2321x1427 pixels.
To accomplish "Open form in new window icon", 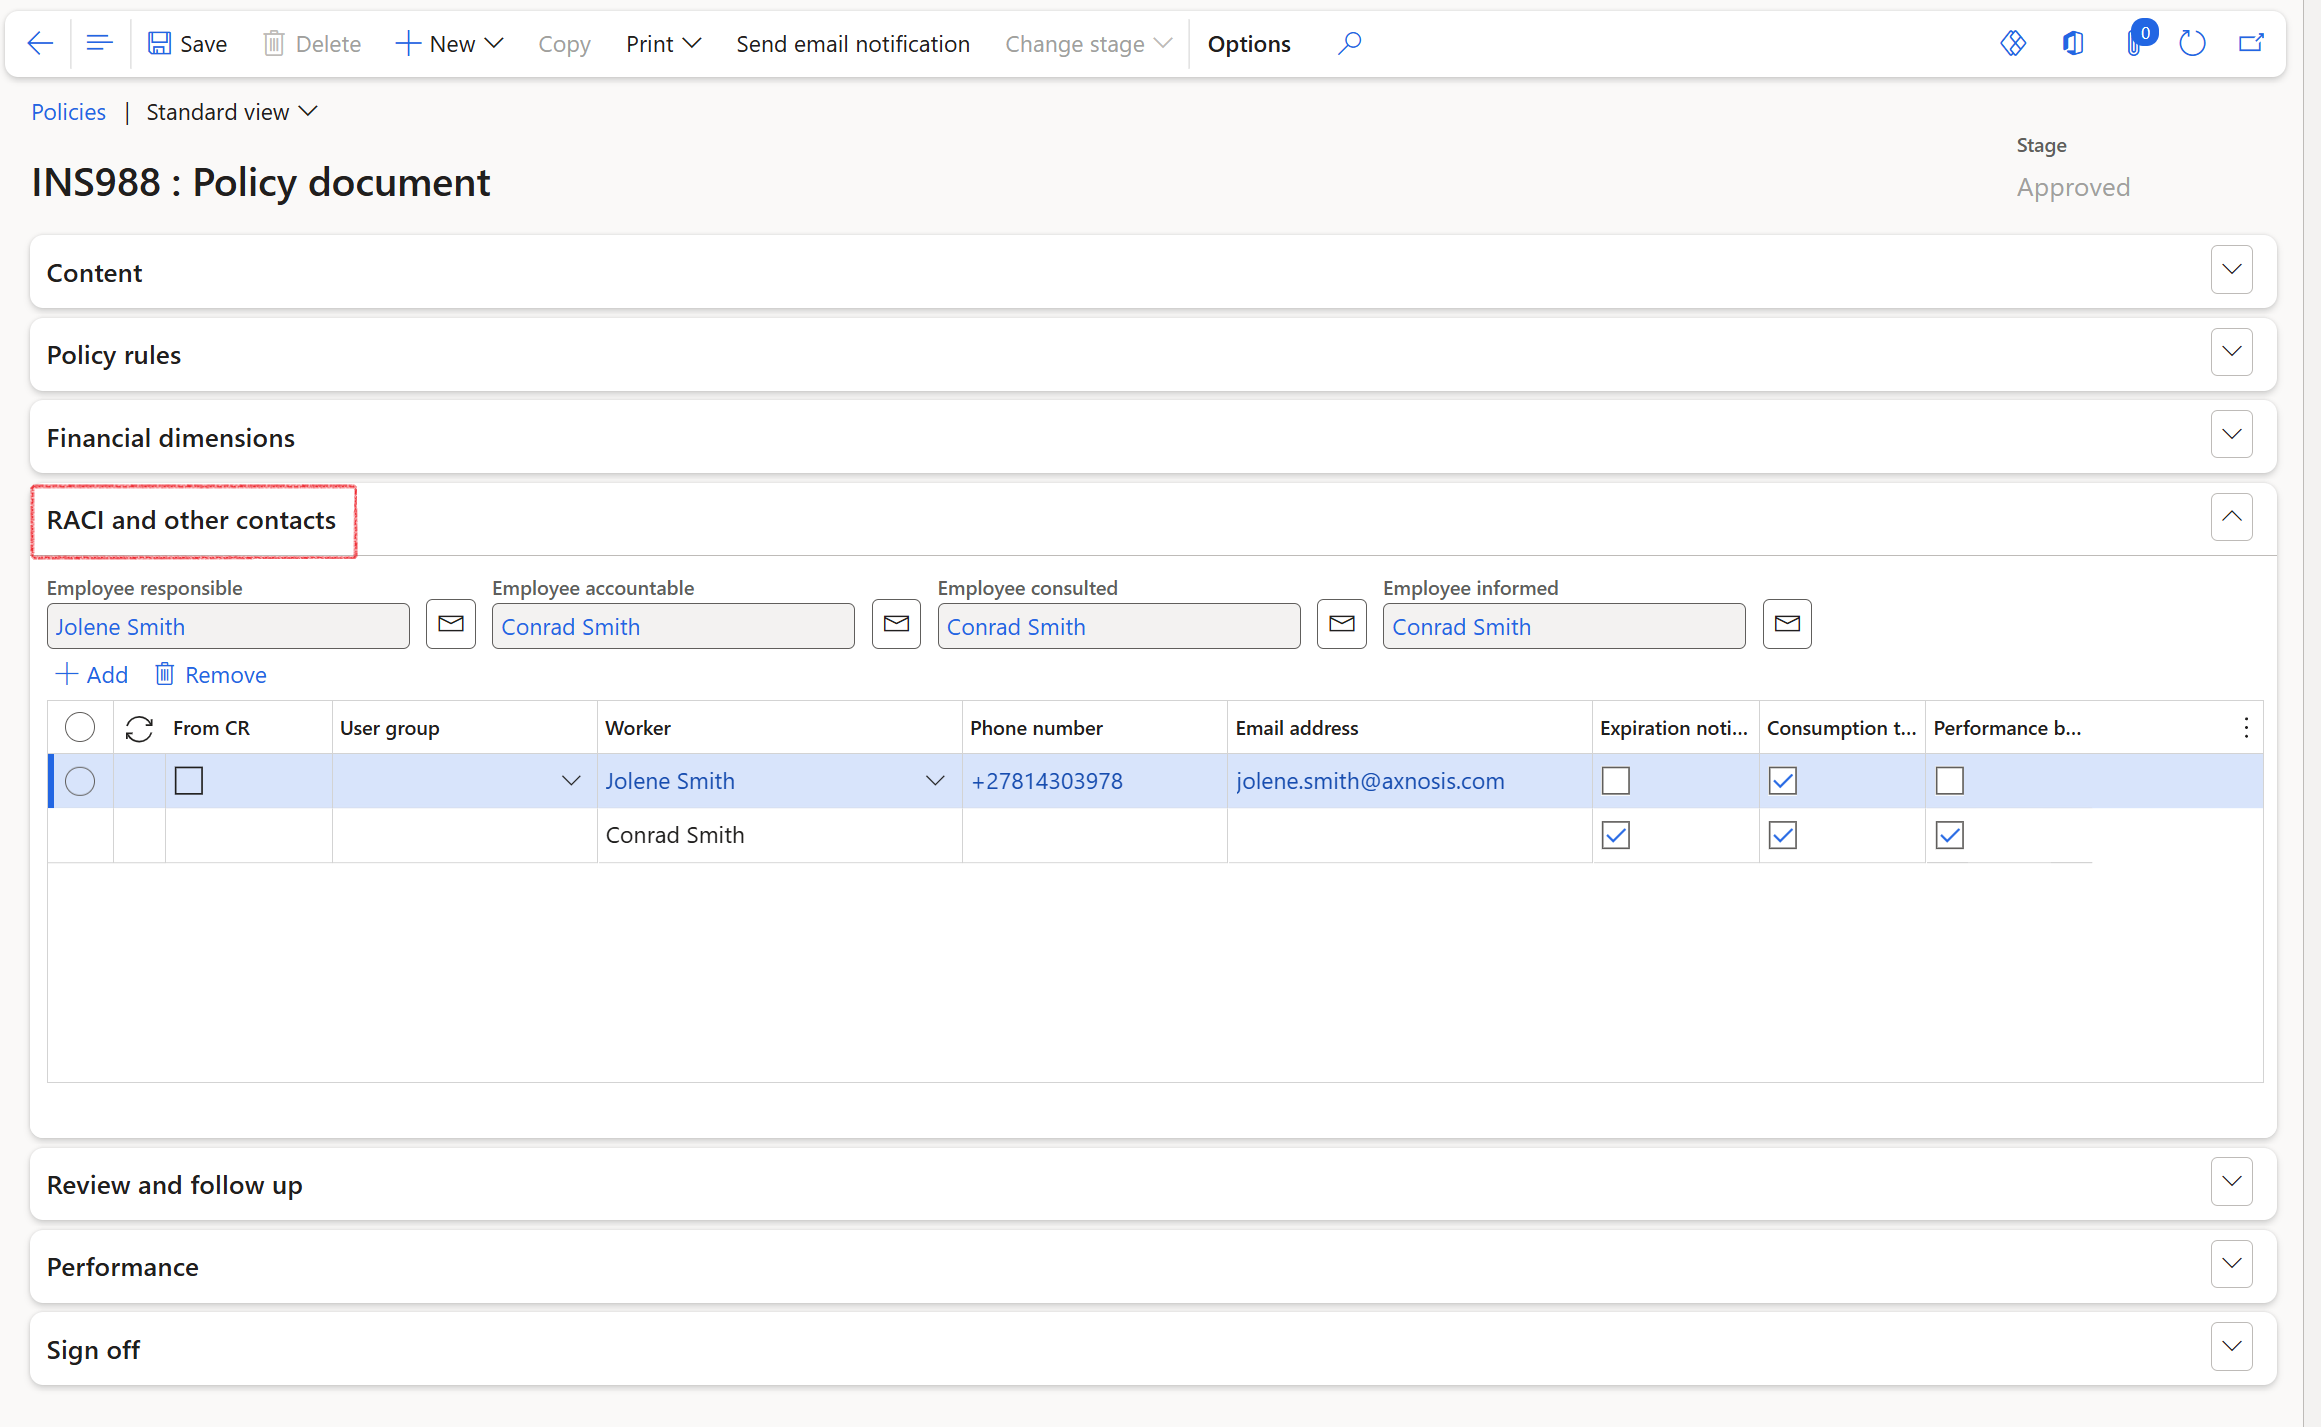I will click(x=2251, y=43).
